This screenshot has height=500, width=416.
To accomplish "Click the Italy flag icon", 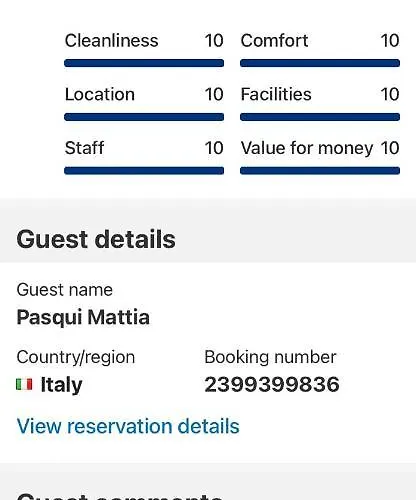I will [x=24, y=384].
